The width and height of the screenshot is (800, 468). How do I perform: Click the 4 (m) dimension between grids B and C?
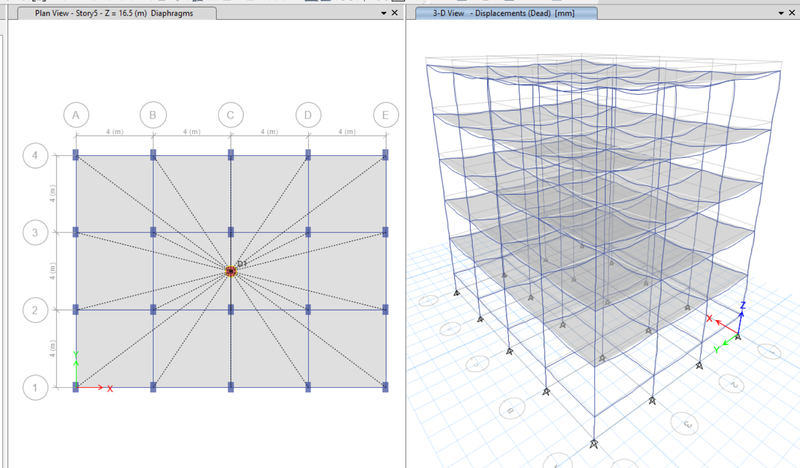click(192, 132)
